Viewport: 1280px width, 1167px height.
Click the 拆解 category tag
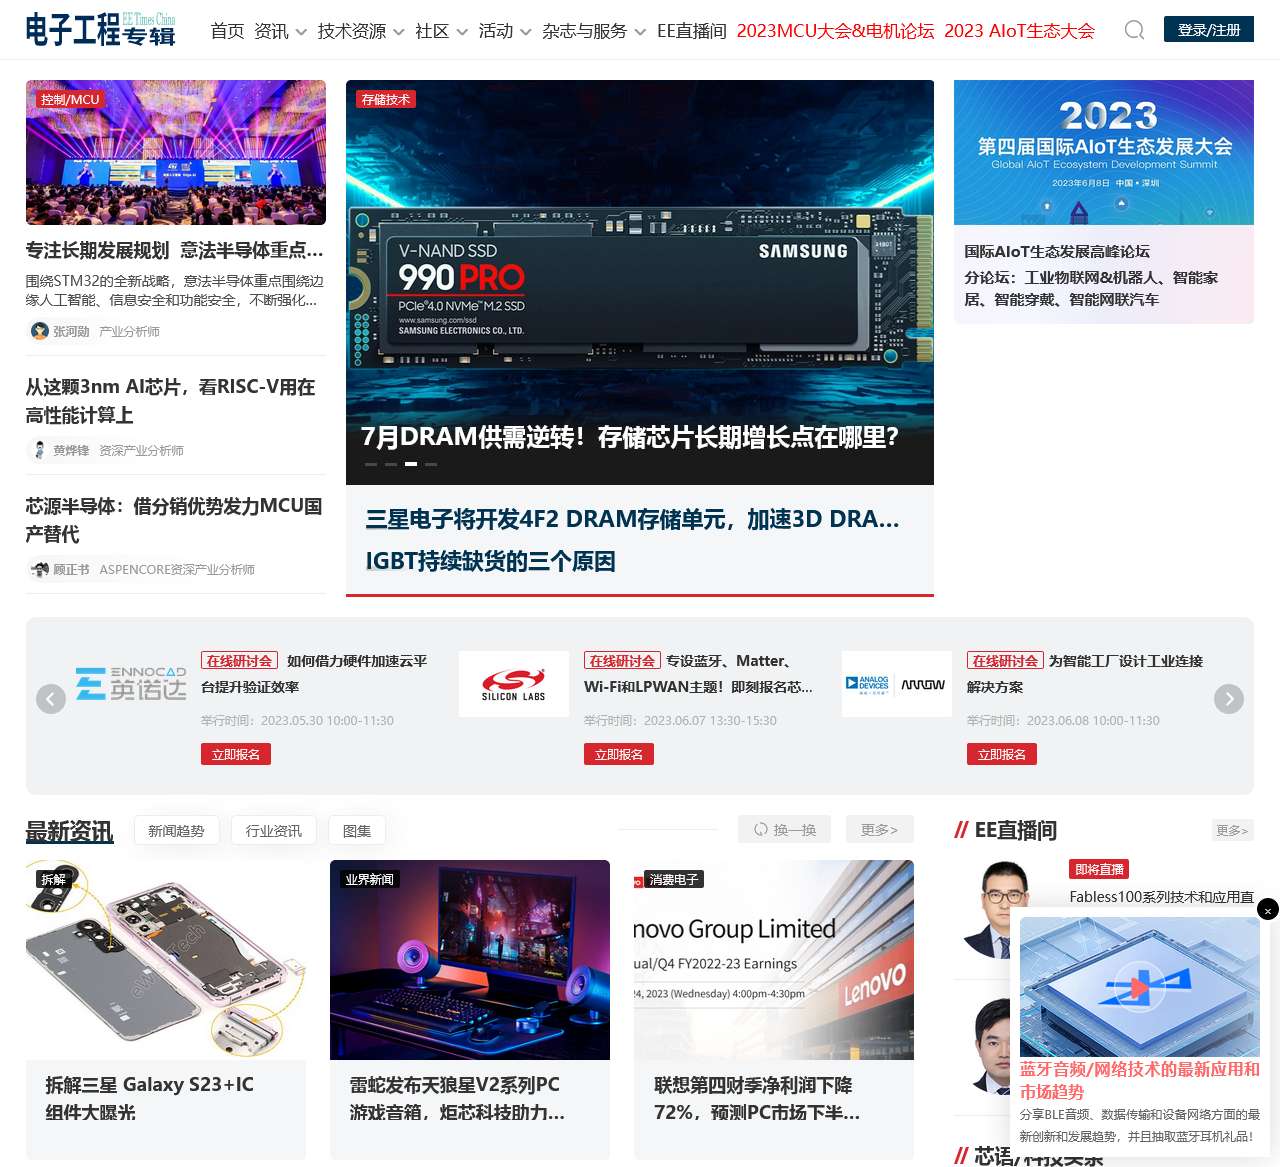[53, 879]
